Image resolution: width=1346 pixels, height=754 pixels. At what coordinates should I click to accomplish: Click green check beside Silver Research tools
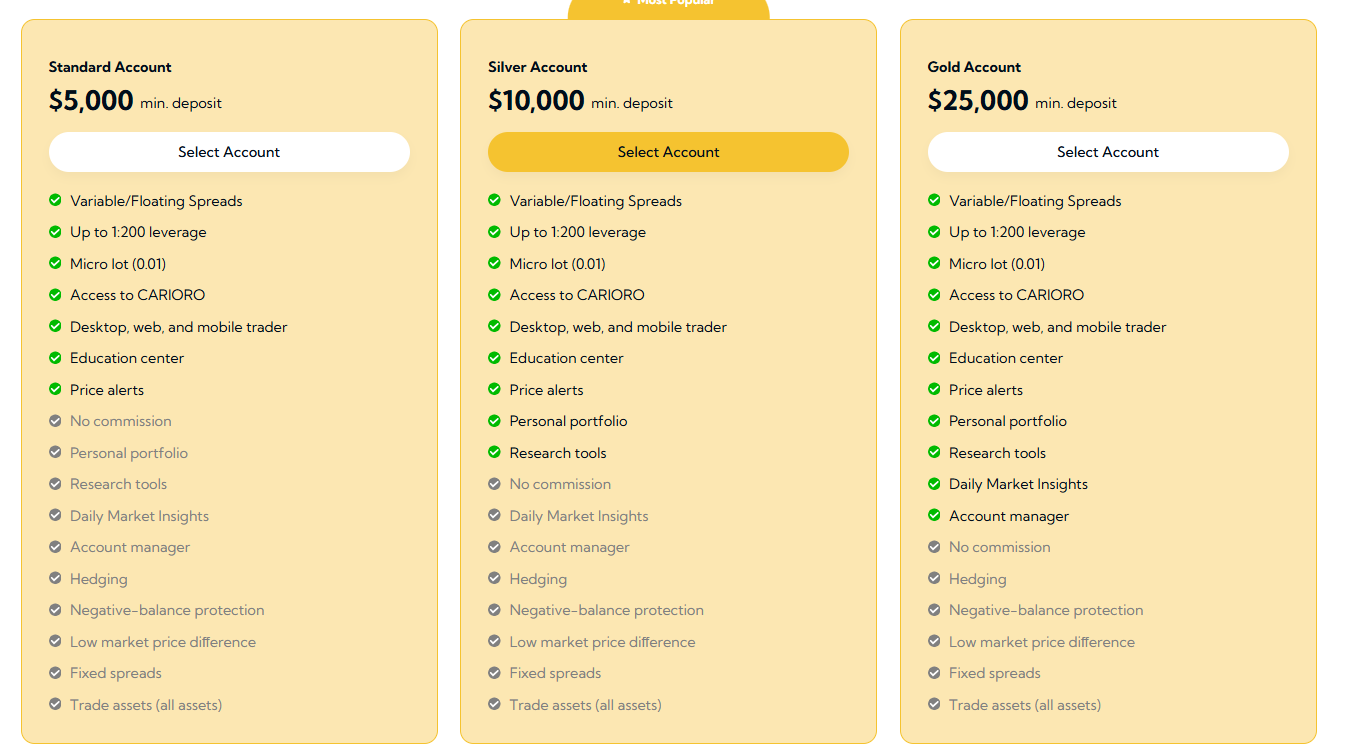494,453
